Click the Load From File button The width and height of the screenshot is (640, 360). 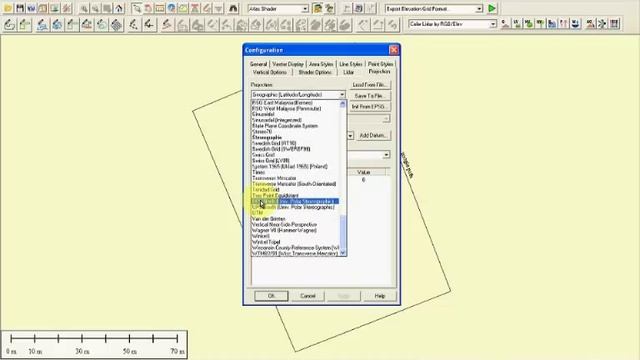point(370,85)
